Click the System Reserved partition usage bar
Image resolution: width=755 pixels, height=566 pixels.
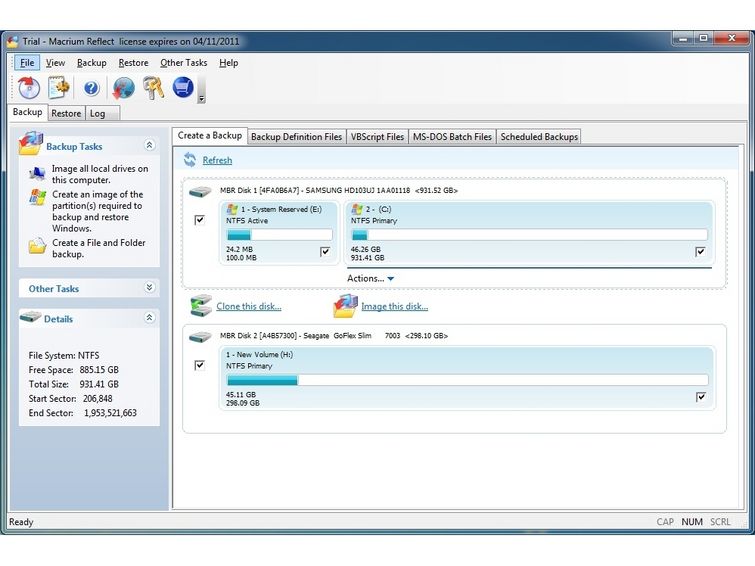click(279, 235)
